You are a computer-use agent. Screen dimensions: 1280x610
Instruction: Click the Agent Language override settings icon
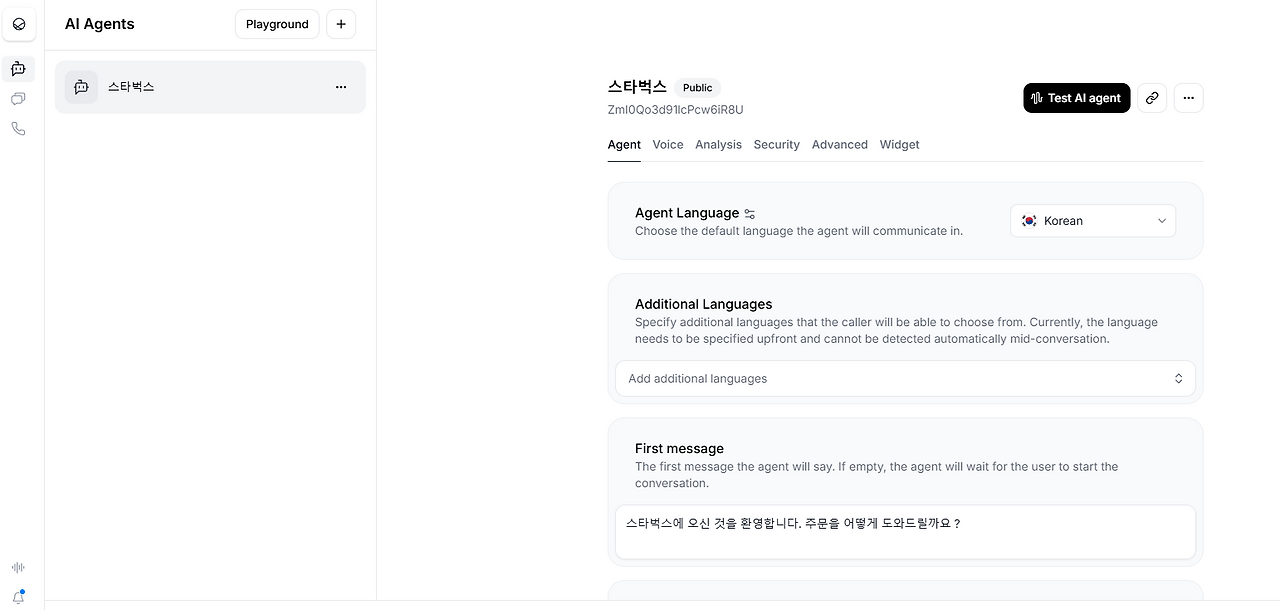[x=750, y=214]
